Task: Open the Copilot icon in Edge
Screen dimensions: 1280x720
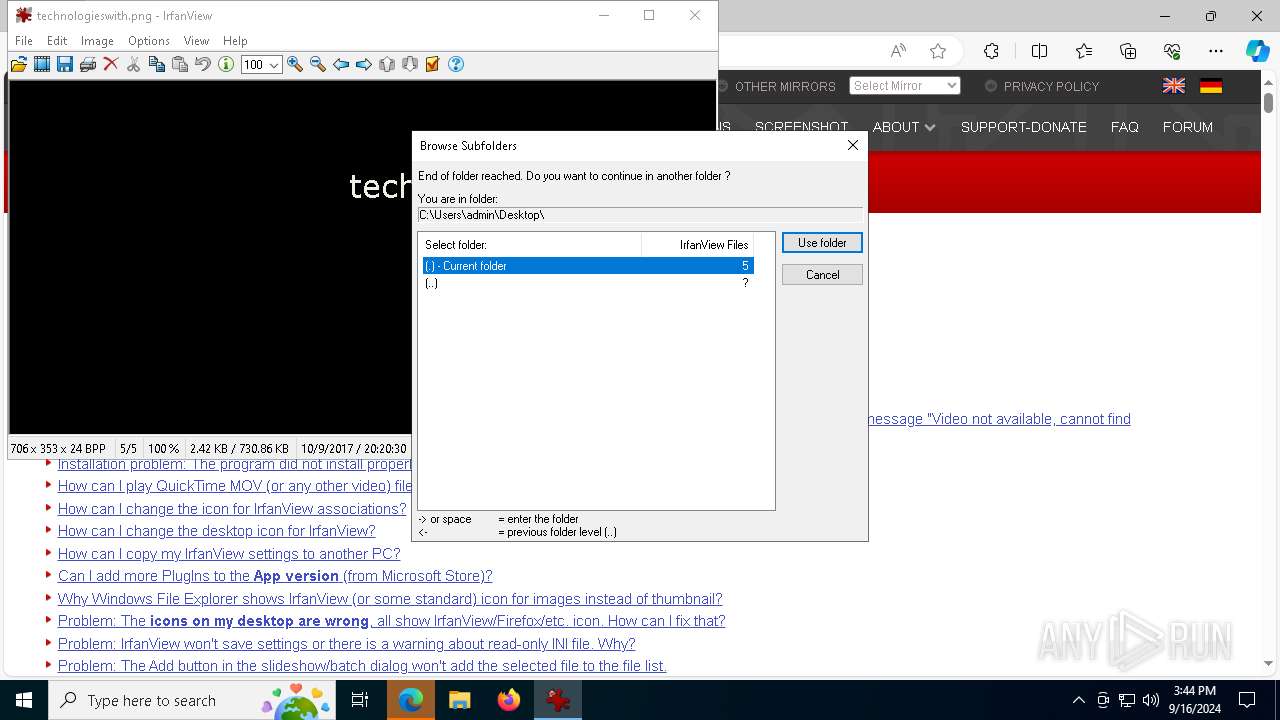Action: (x=1257, y=51)
